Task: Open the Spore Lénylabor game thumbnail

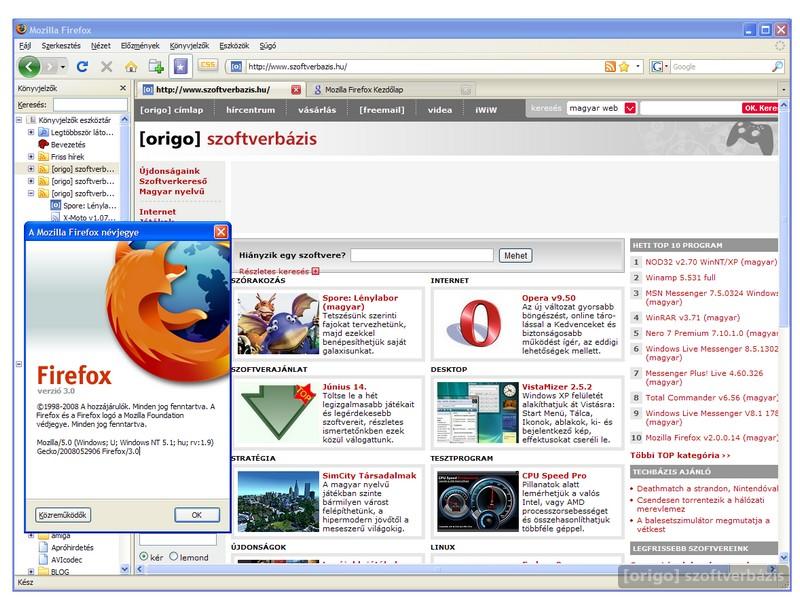Action: click(278, 323)
